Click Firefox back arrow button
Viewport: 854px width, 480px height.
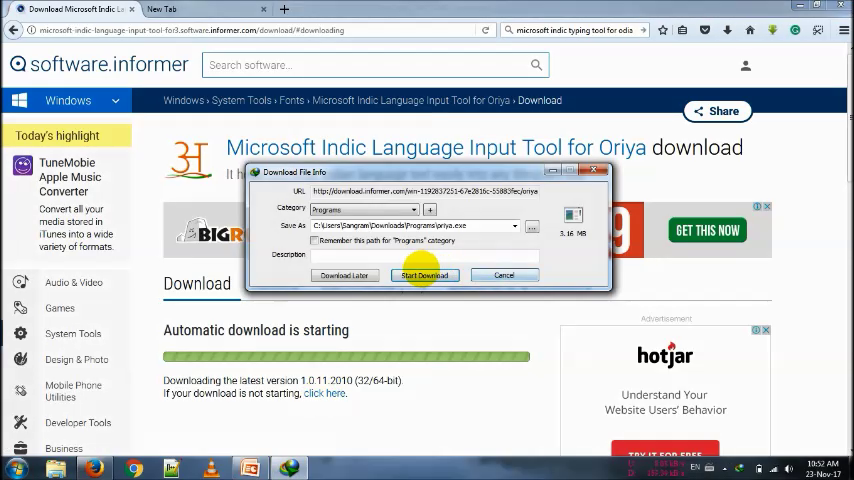(13, 30)
